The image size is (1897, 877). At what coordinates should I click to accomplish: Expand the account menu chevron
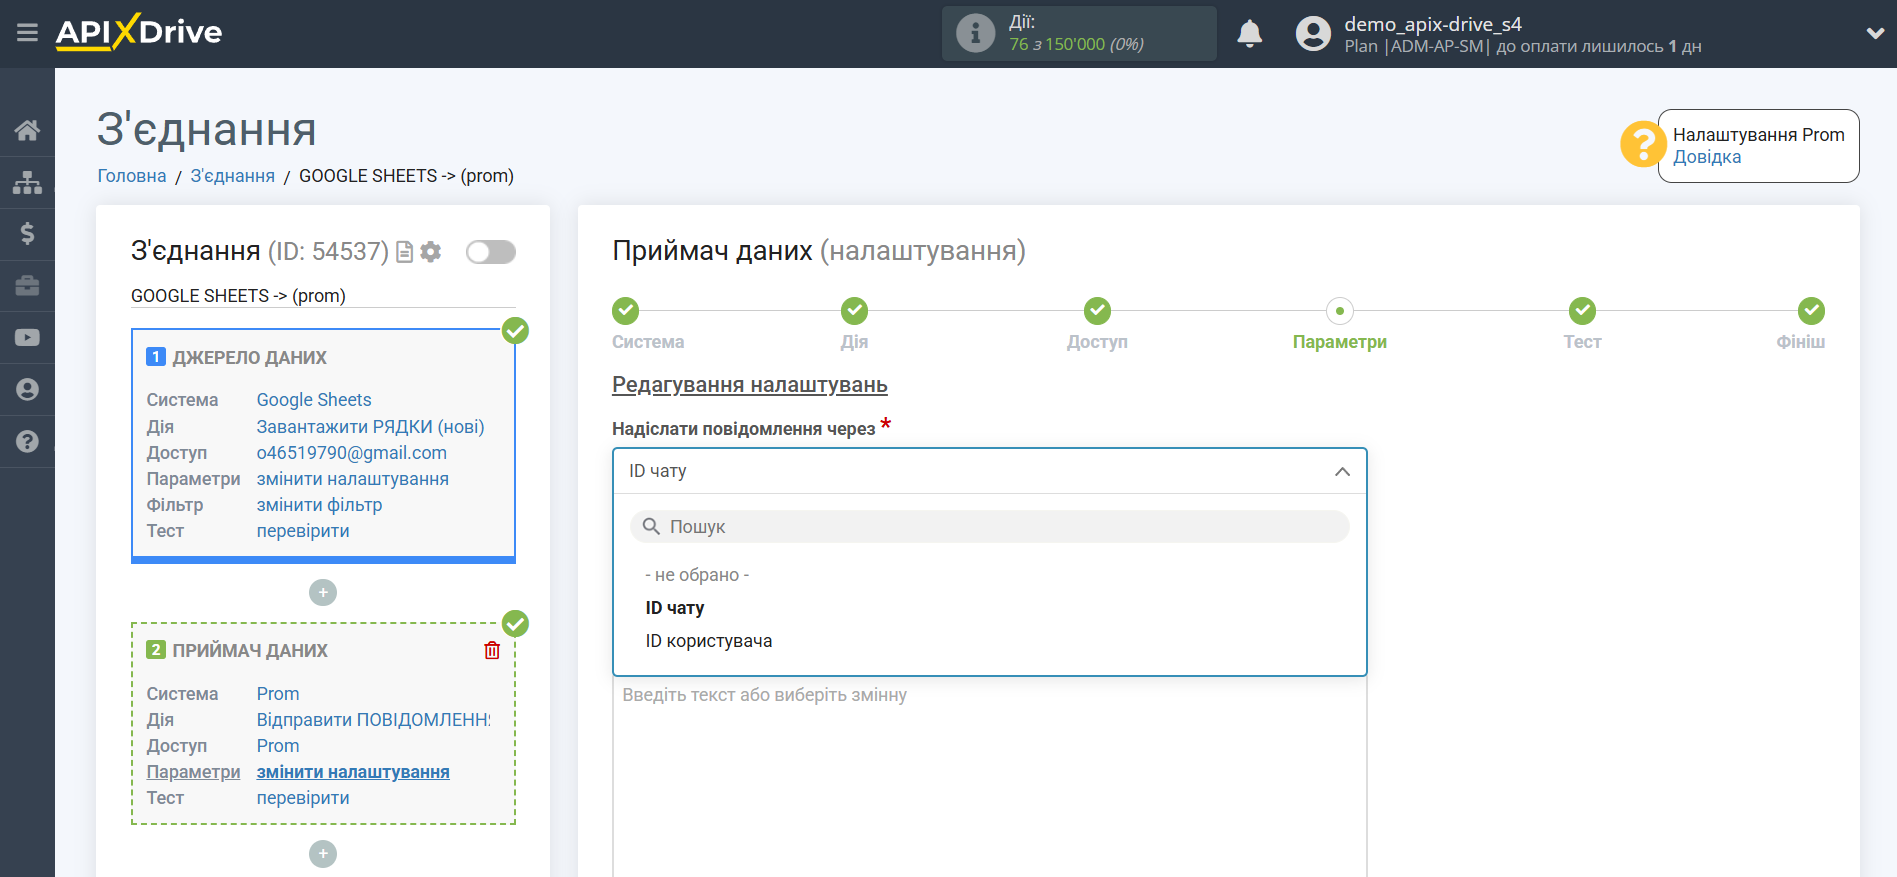click(x=1875, y=33)
